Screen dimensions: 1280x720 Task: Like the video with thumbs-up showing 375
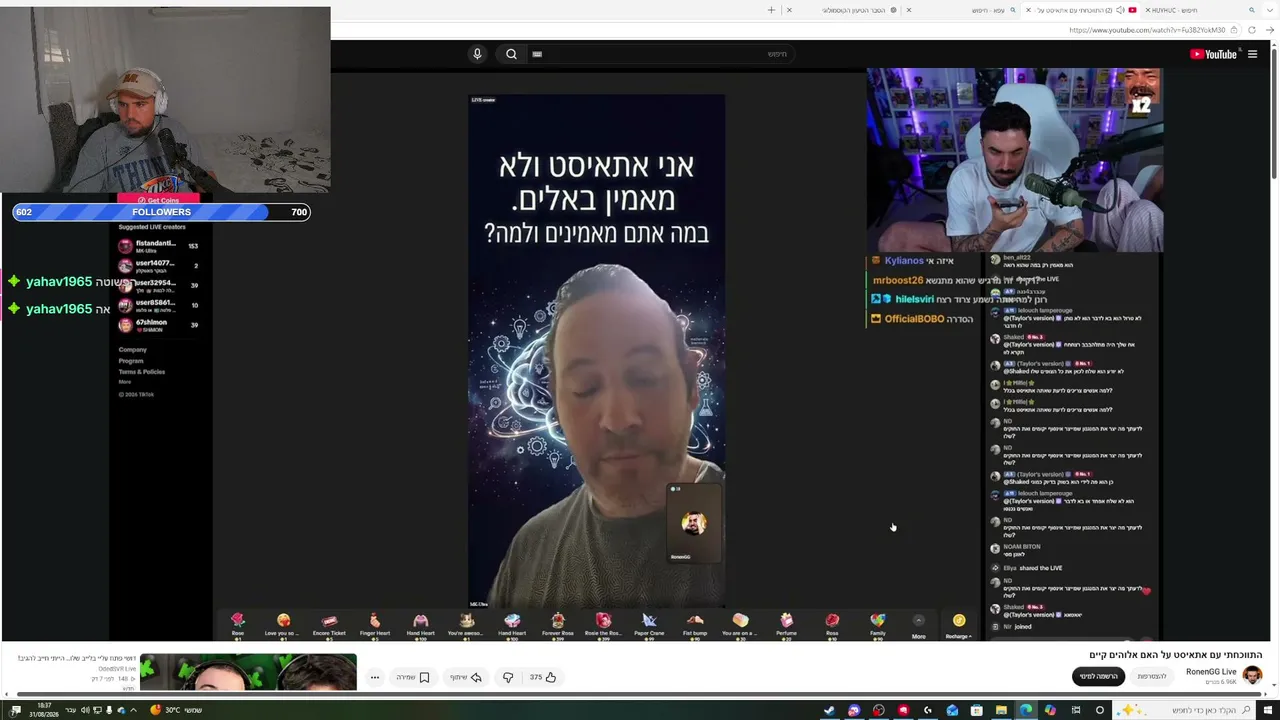[543, 677]
